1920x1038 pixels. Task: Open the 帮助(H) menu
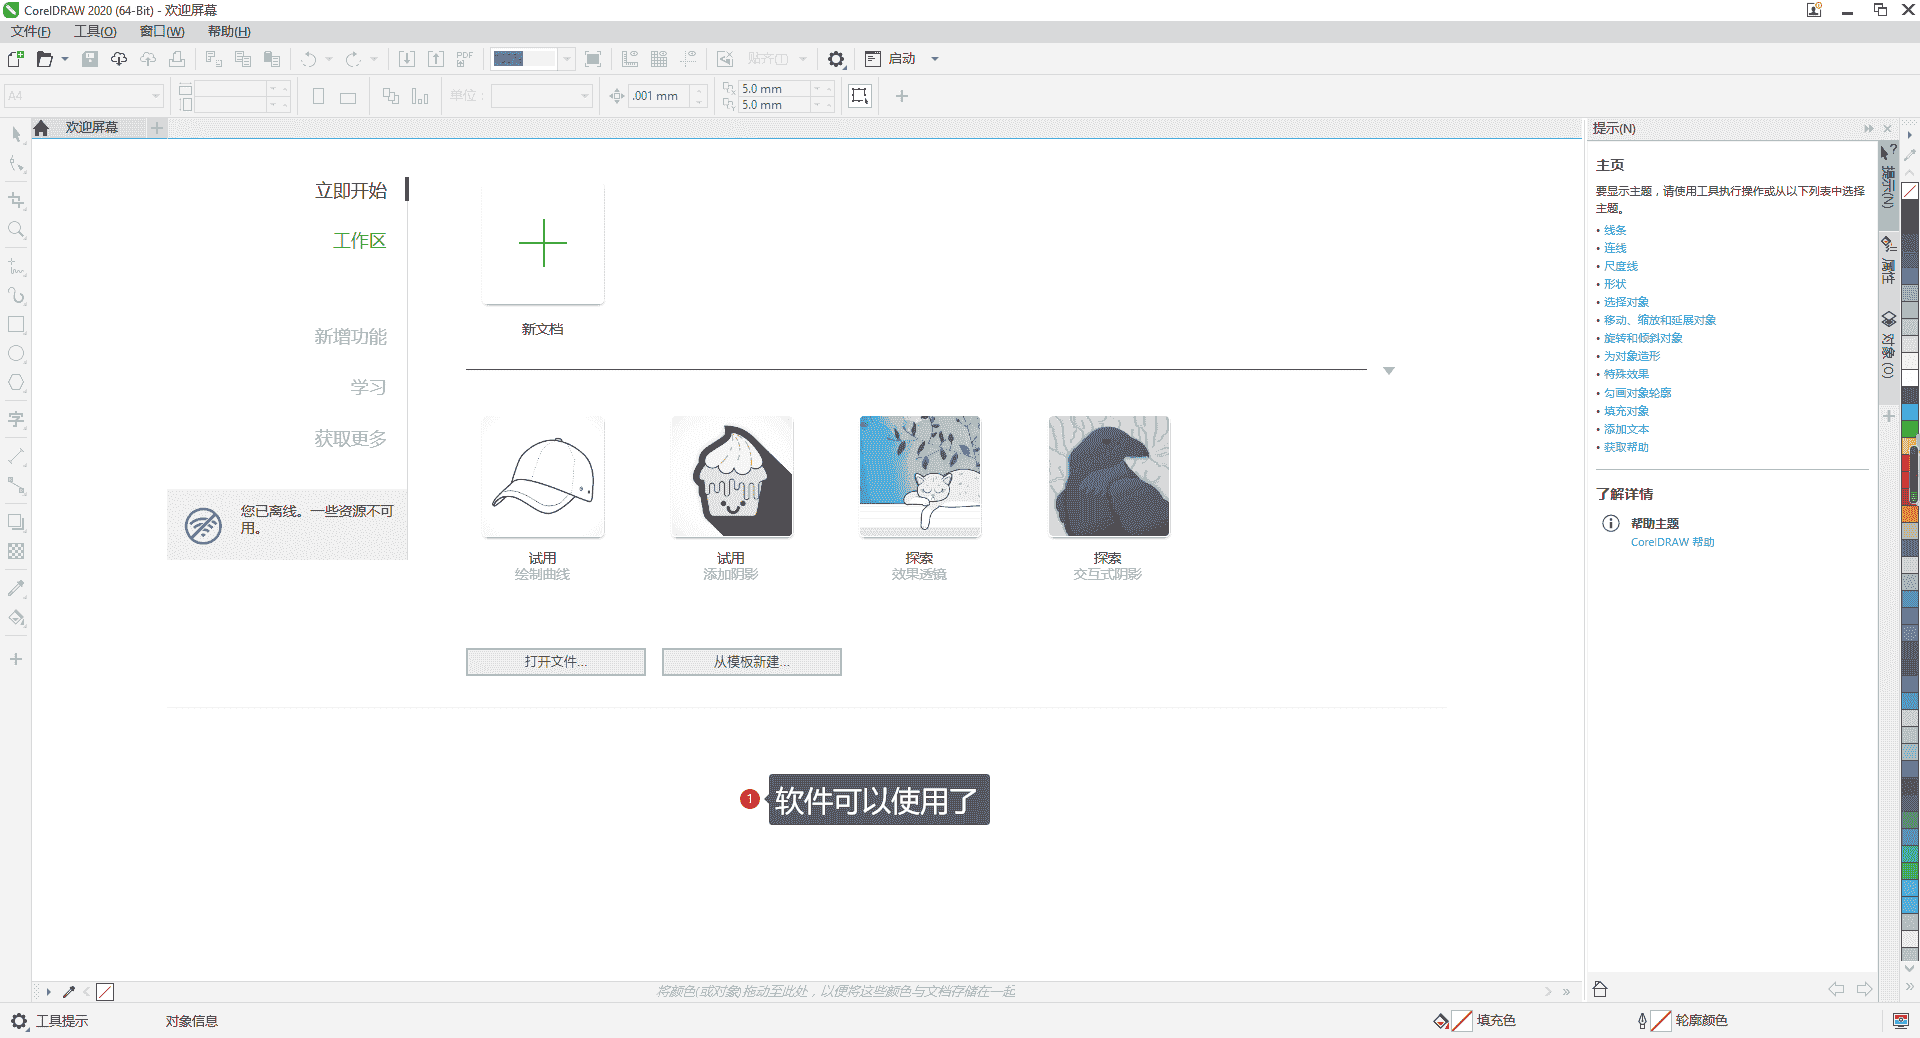tap(229, 32)
